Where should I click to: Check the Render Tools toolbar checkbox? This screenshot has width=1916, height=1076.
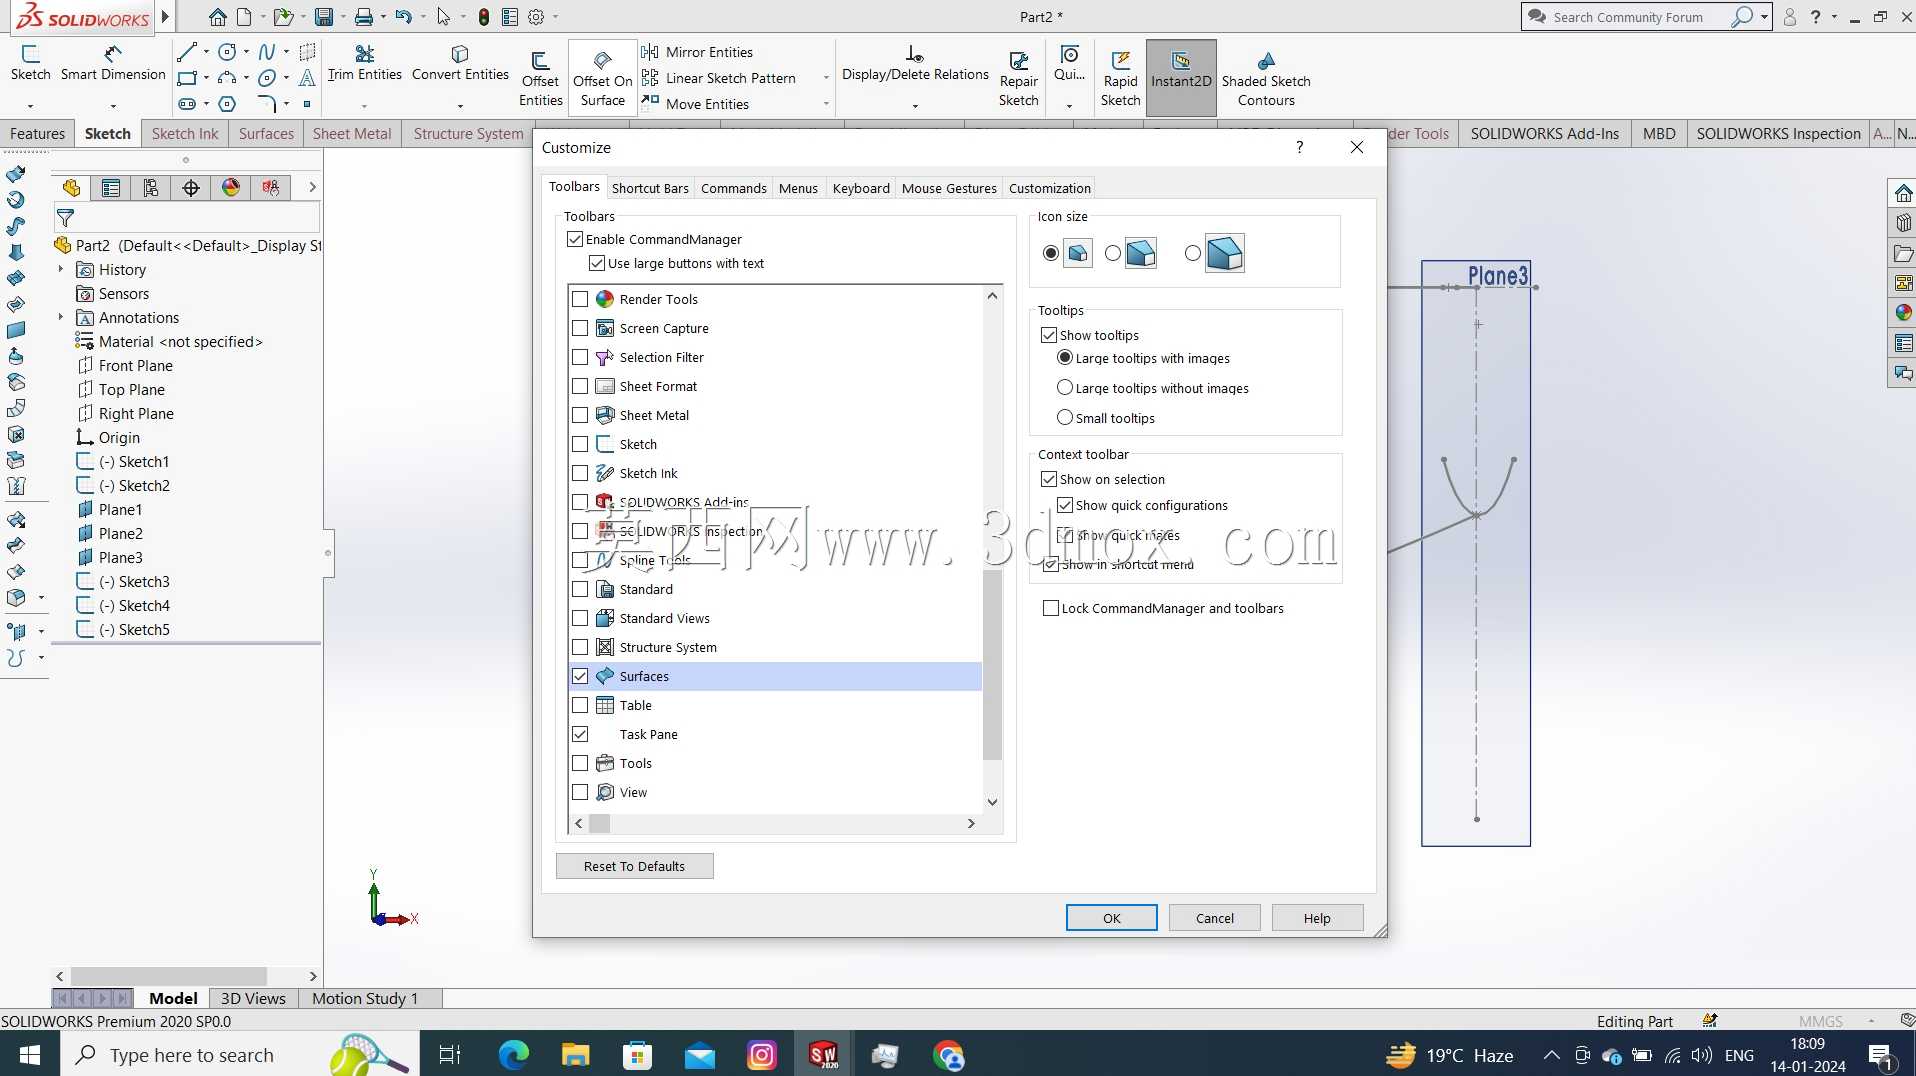click(580, 299)
